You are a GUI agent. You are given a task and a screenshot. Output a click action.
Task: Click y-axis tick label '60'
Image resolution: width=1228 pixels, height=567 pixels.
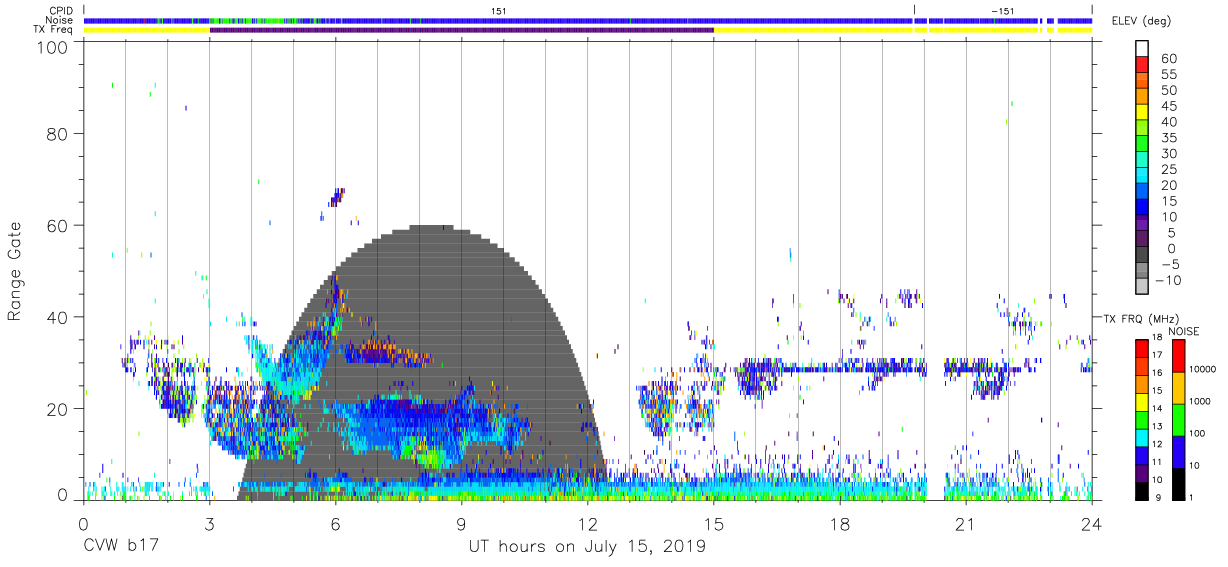coord(58,225)
